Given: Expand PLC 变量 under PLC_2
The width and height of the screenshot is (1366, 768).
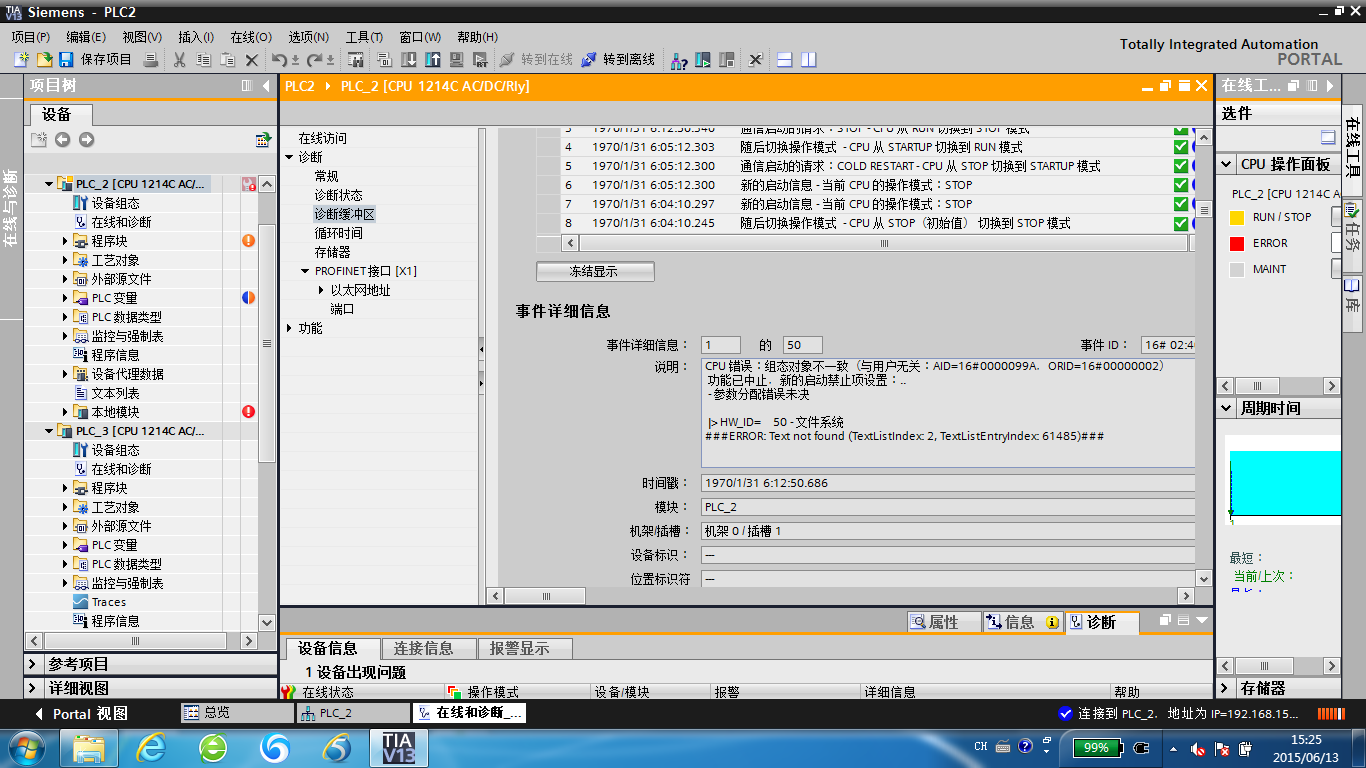Looking at the screenshot, I should pos(66,298).
